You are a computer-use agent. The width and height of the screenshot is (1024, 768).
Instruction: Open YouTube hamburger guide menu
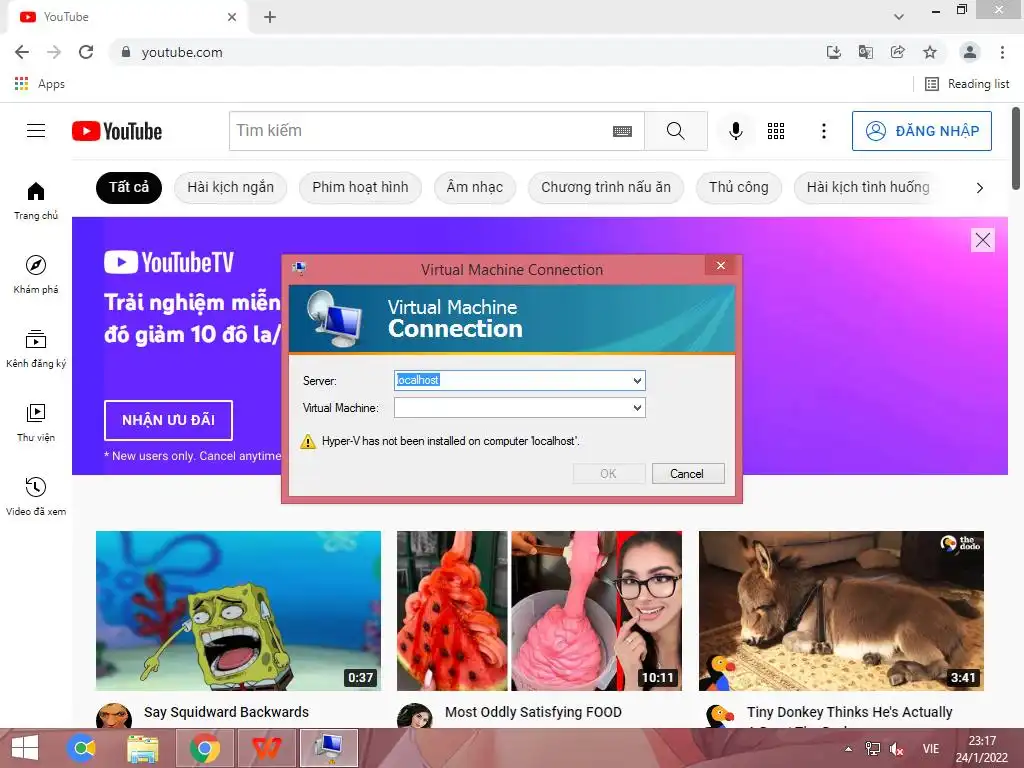coord(36,131)
